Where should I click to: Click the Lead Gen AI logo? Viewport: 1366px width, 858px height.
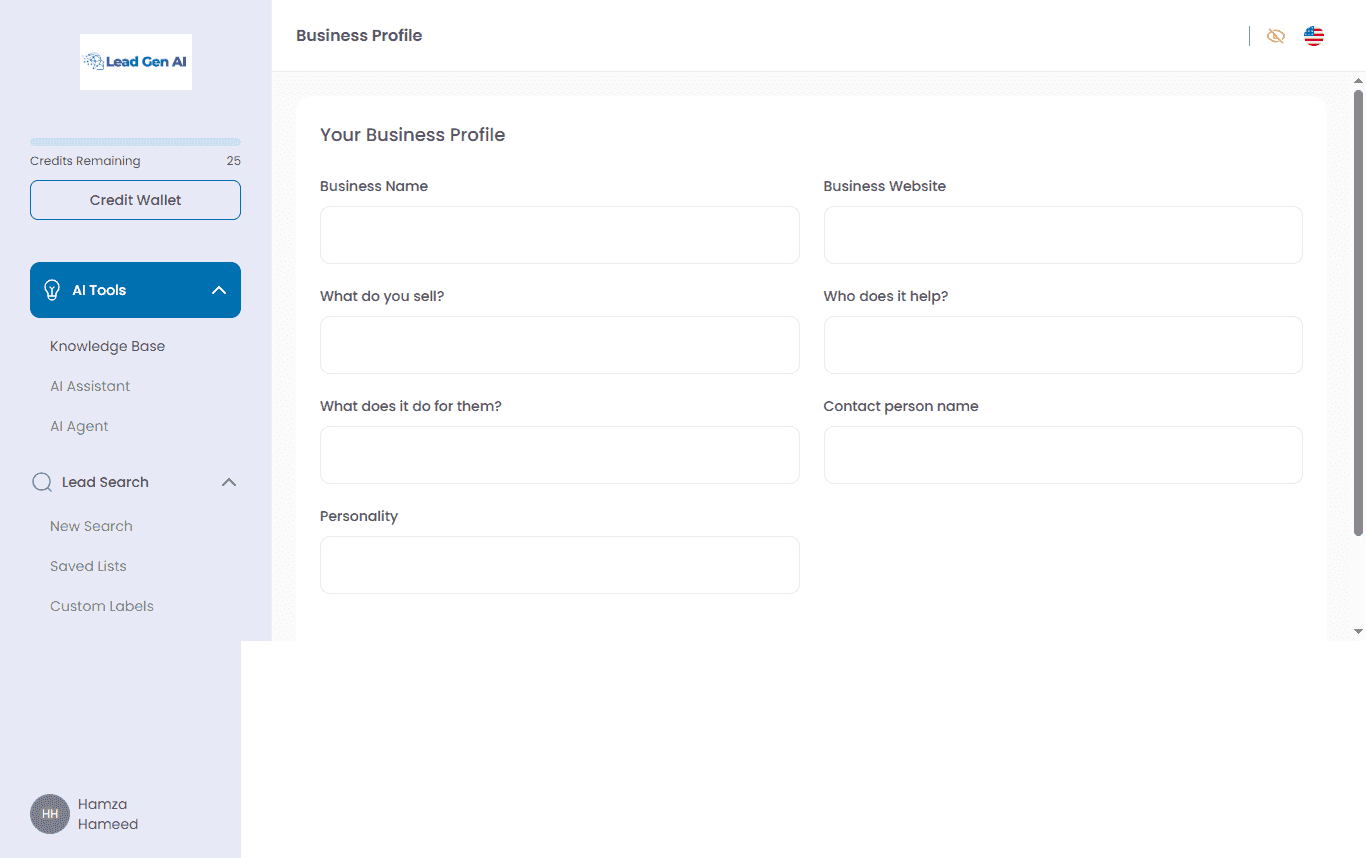click(135, 61)
